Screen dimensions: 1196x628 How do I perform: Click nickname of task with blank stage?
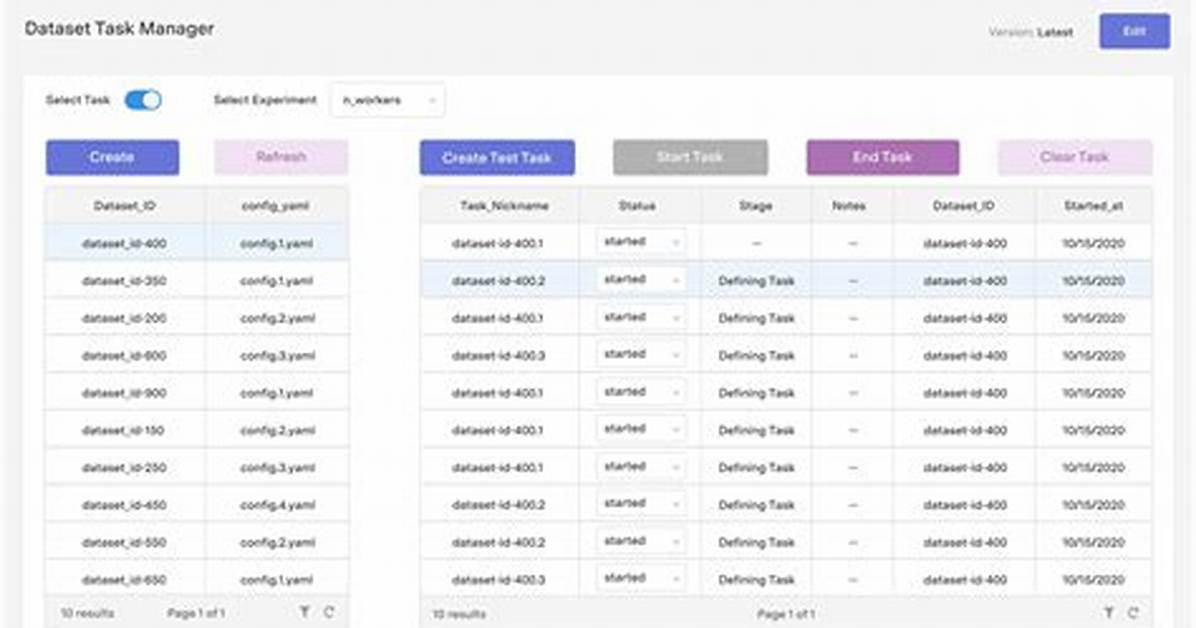pyautogui.click(x=497, y=243)
